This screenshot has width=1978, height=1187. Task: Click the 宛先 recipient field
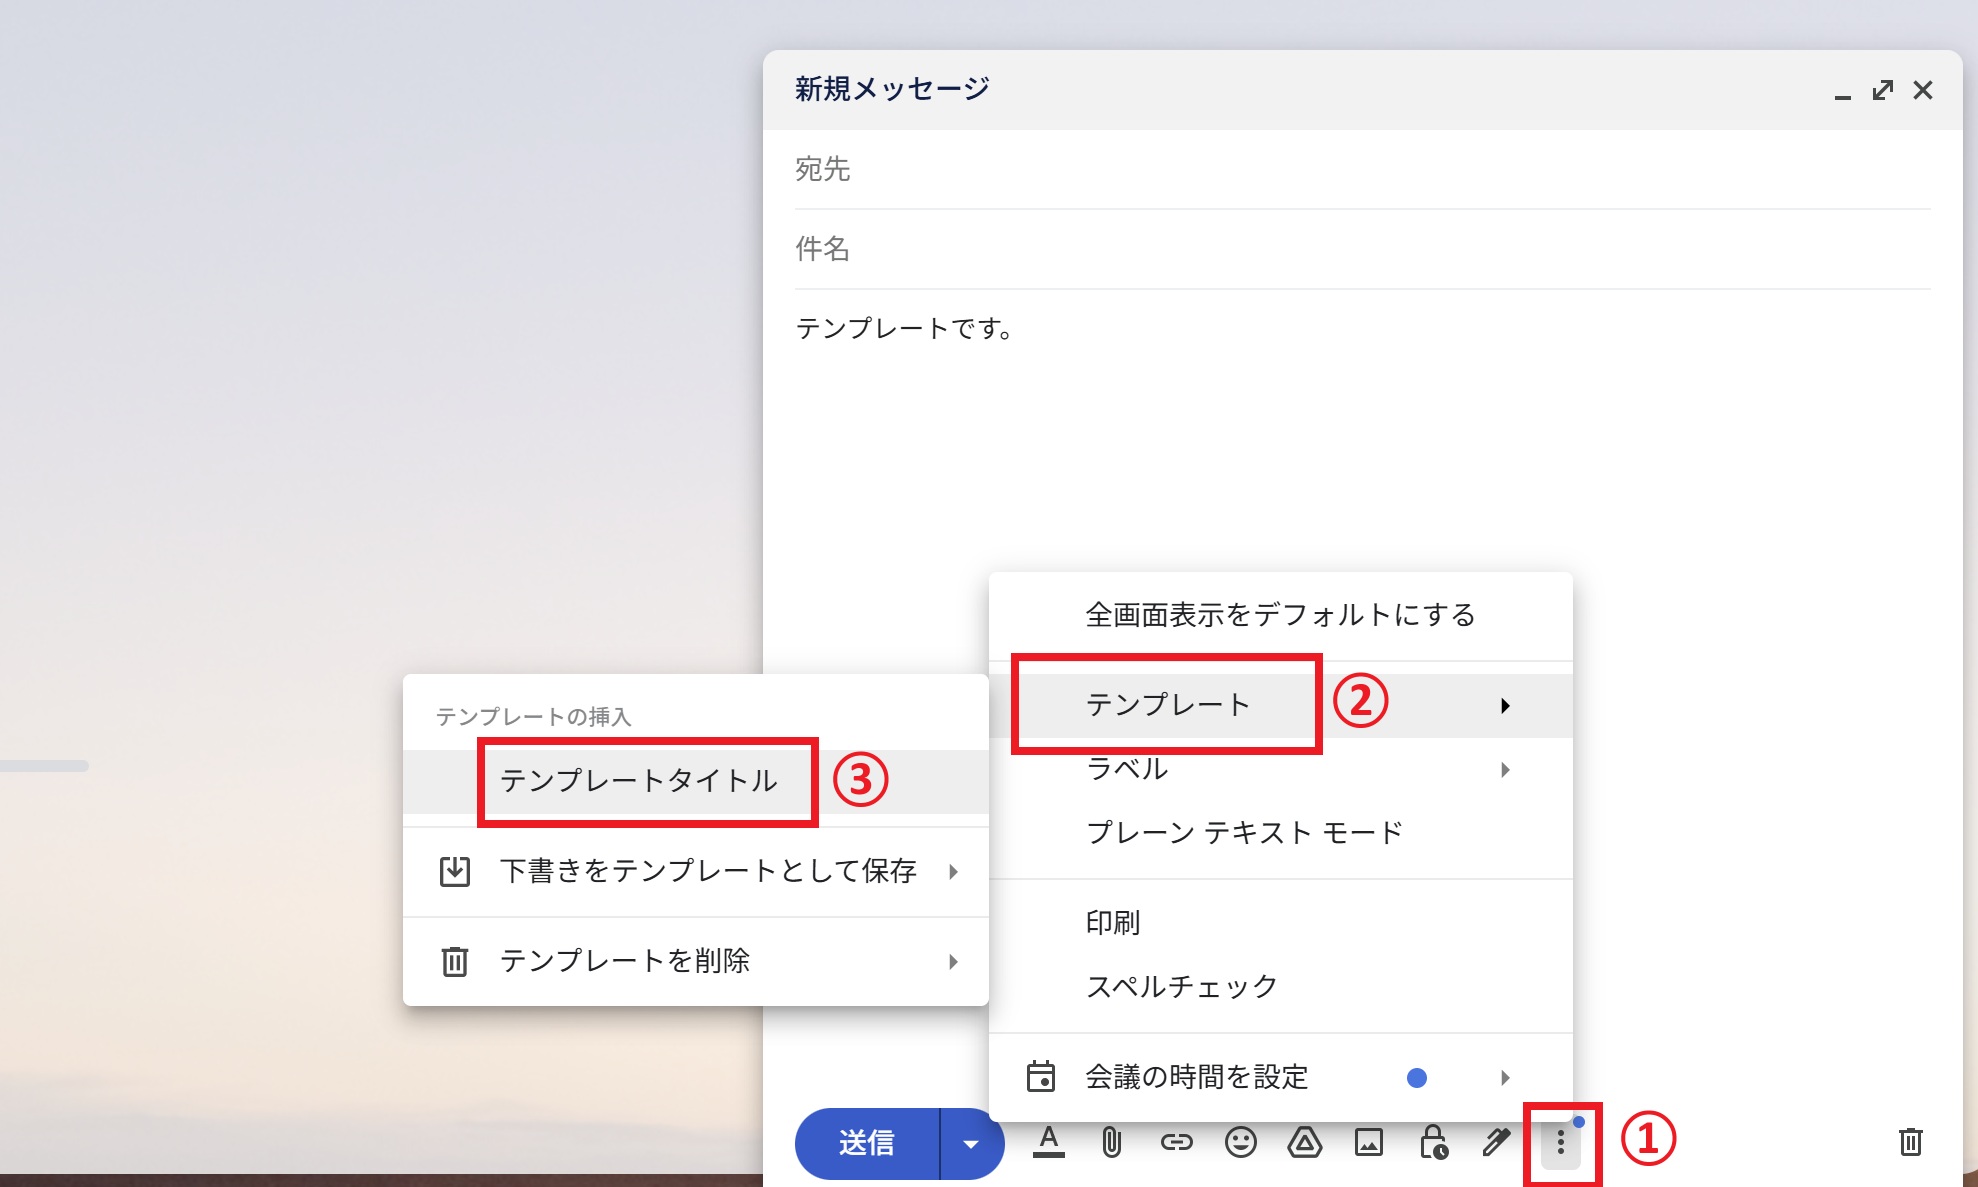[1360, 169]
